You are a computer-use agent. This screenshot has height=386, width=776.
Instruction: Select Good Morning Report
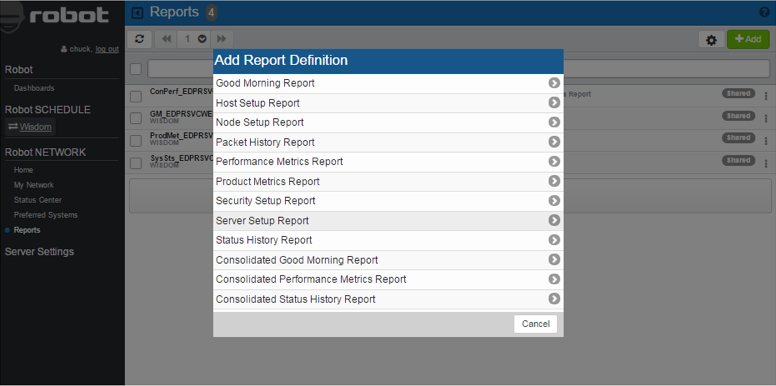pyautogui.click(x=388, y=83)
